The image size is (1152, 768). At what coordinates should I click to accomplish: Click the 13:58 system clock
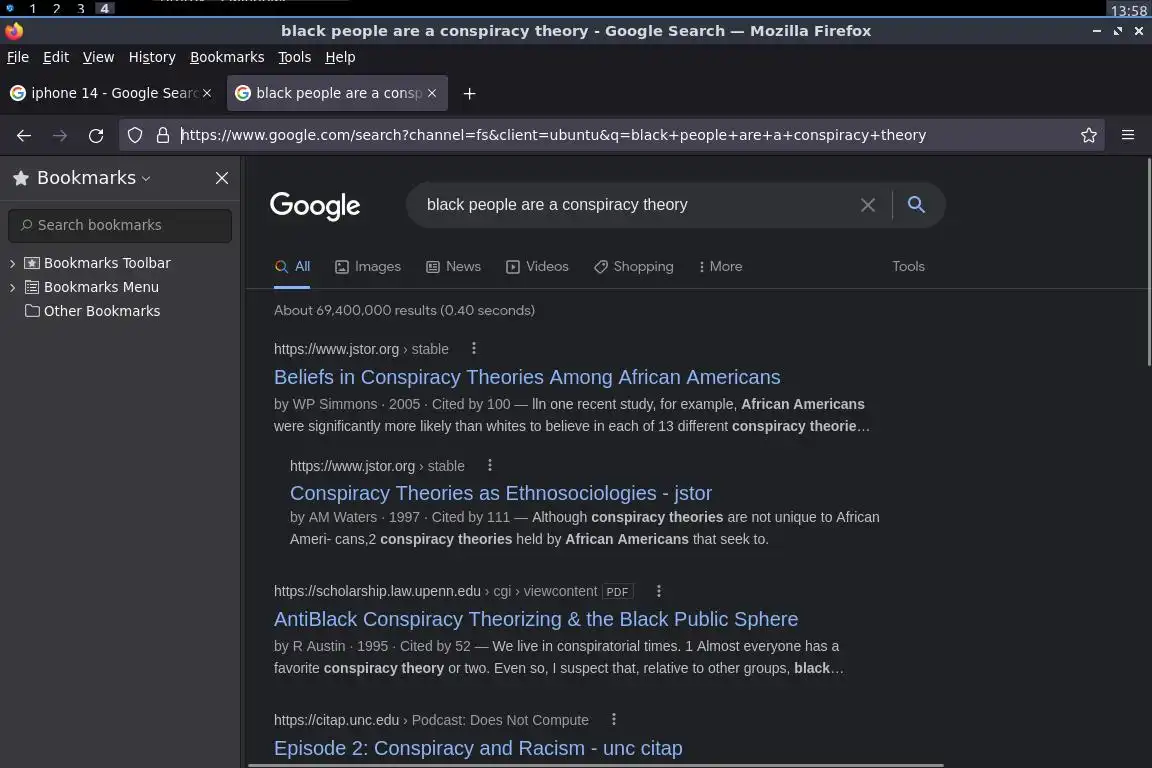pyautogui.click(x=1128, y=10)
